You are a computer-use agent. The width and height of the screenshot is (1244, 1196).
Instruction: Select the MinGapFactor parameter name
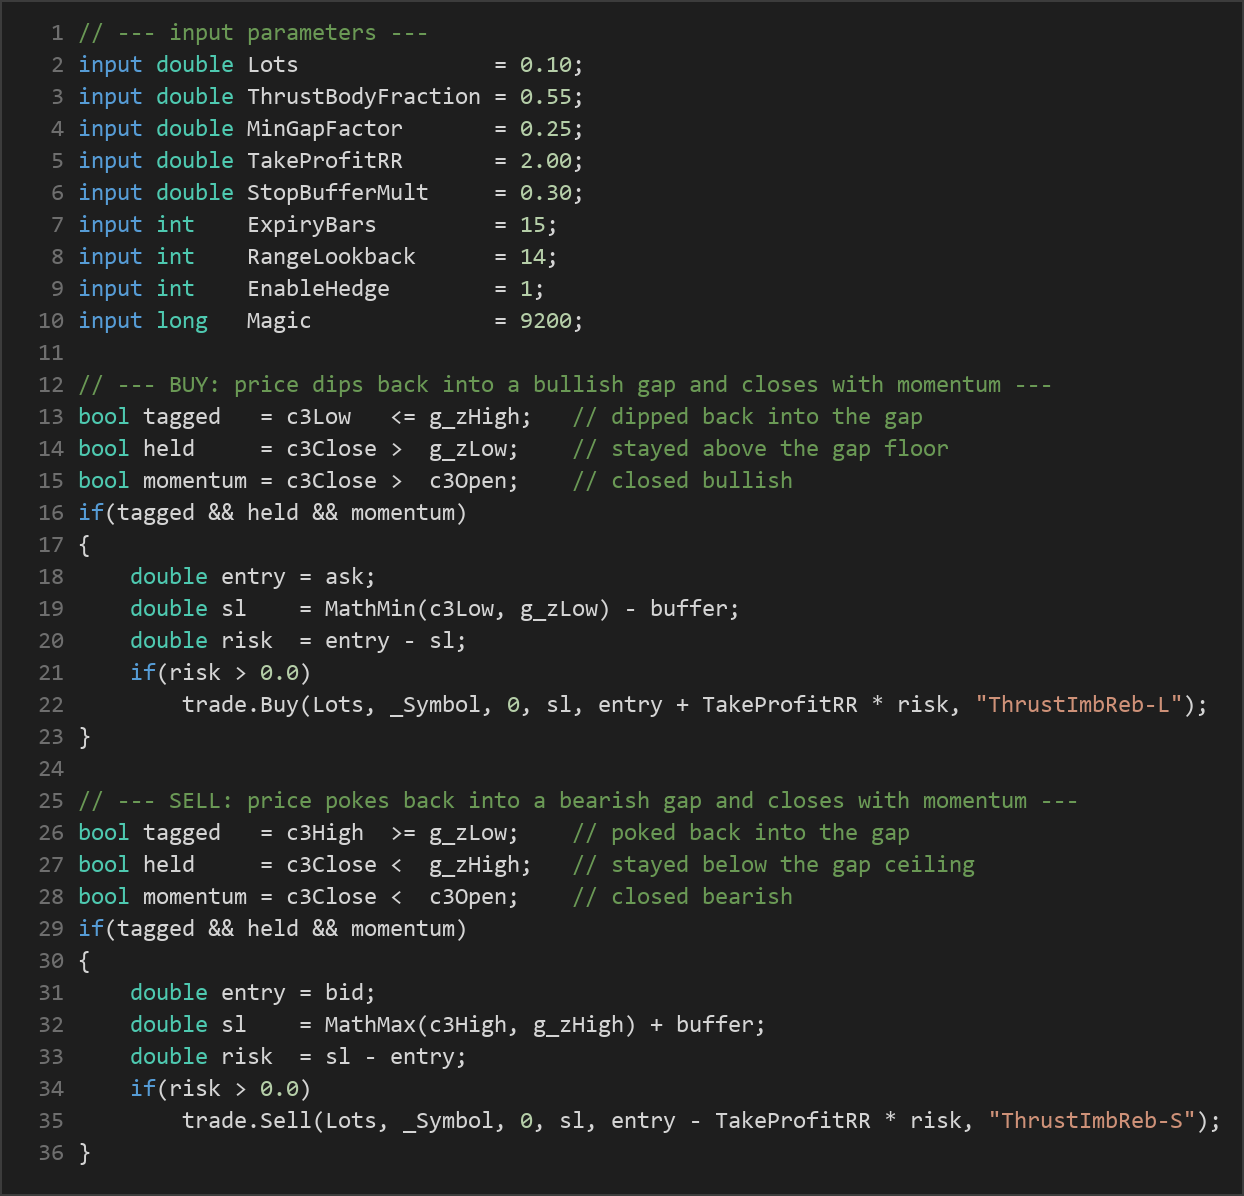click(325, 129)
